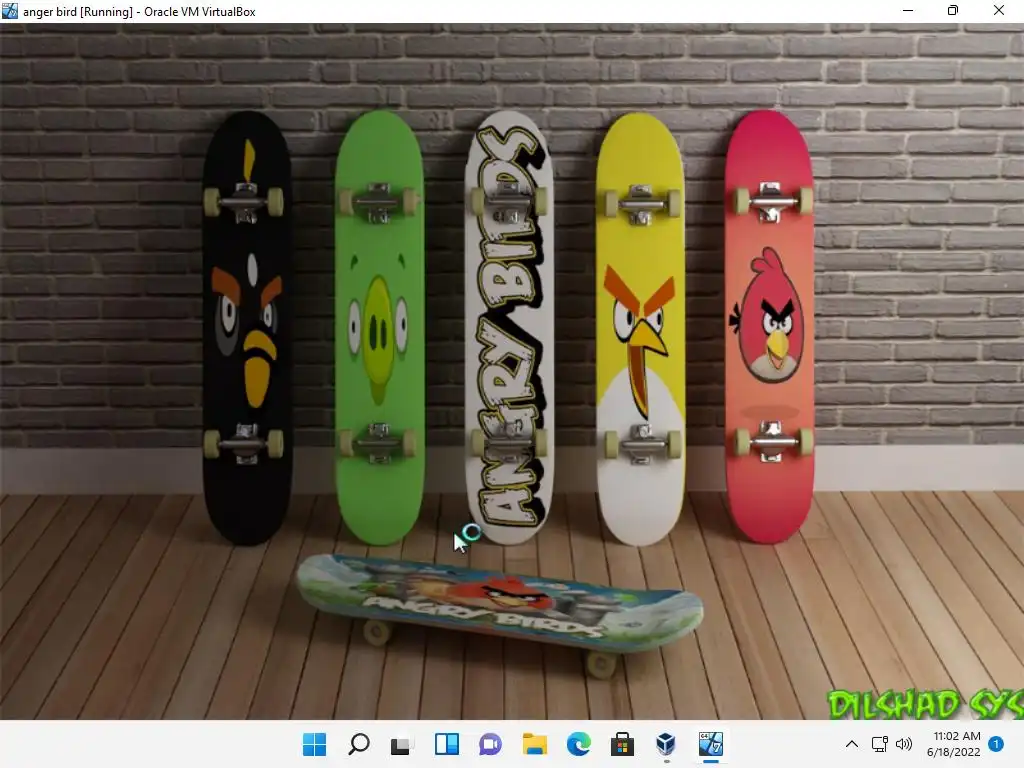The height and width of the screenshot is (768, 1024).
Task: Launch the Chat app from taskbar
Action: [490, 744]
